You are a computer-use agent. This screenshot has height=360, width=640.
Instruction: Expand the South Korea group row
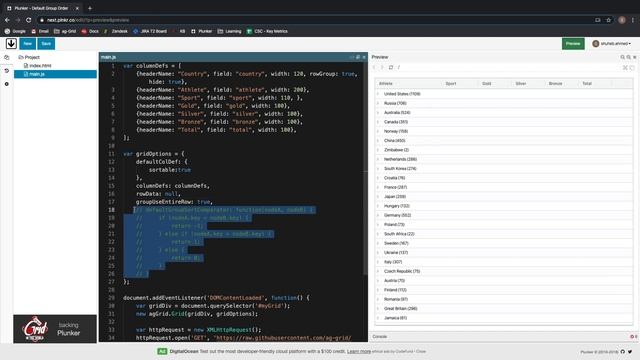point(378,169)
